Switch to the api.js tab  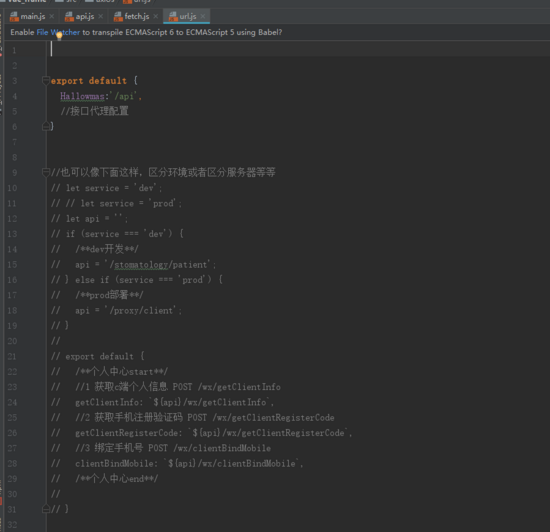tap(84, 16)
